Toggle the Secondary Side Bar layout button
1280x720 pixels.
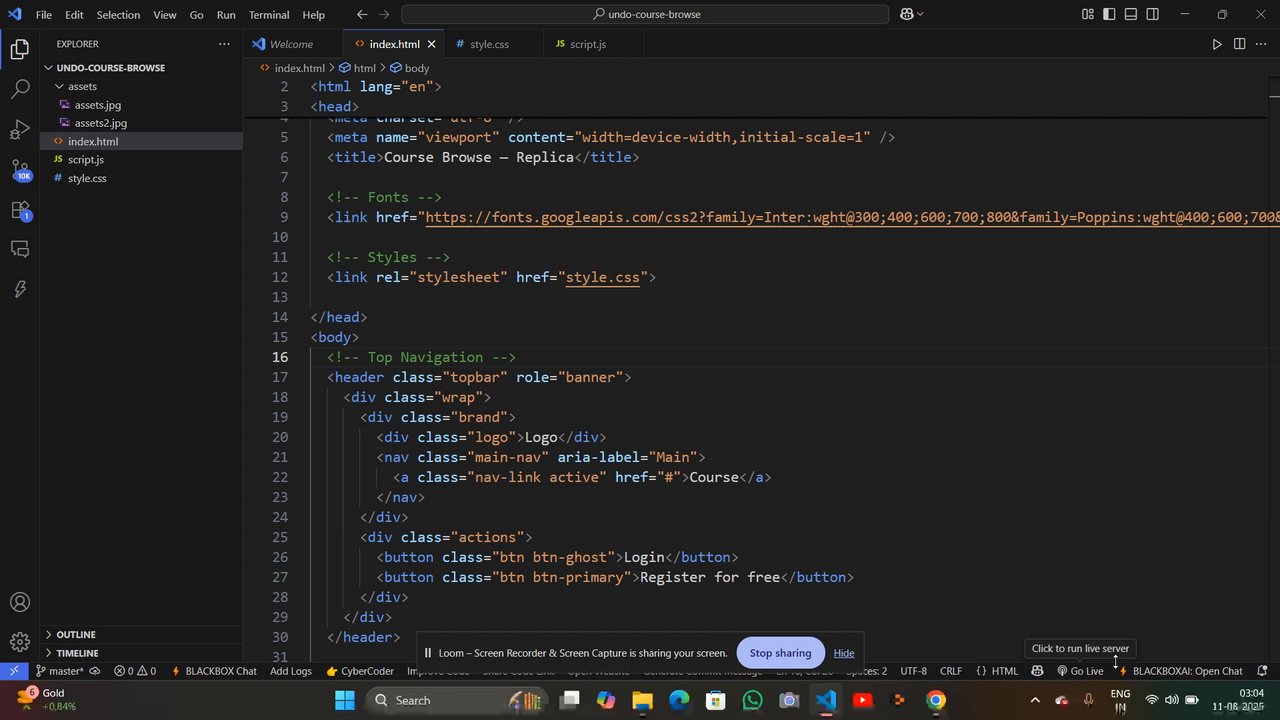[x=1153, y=15]
